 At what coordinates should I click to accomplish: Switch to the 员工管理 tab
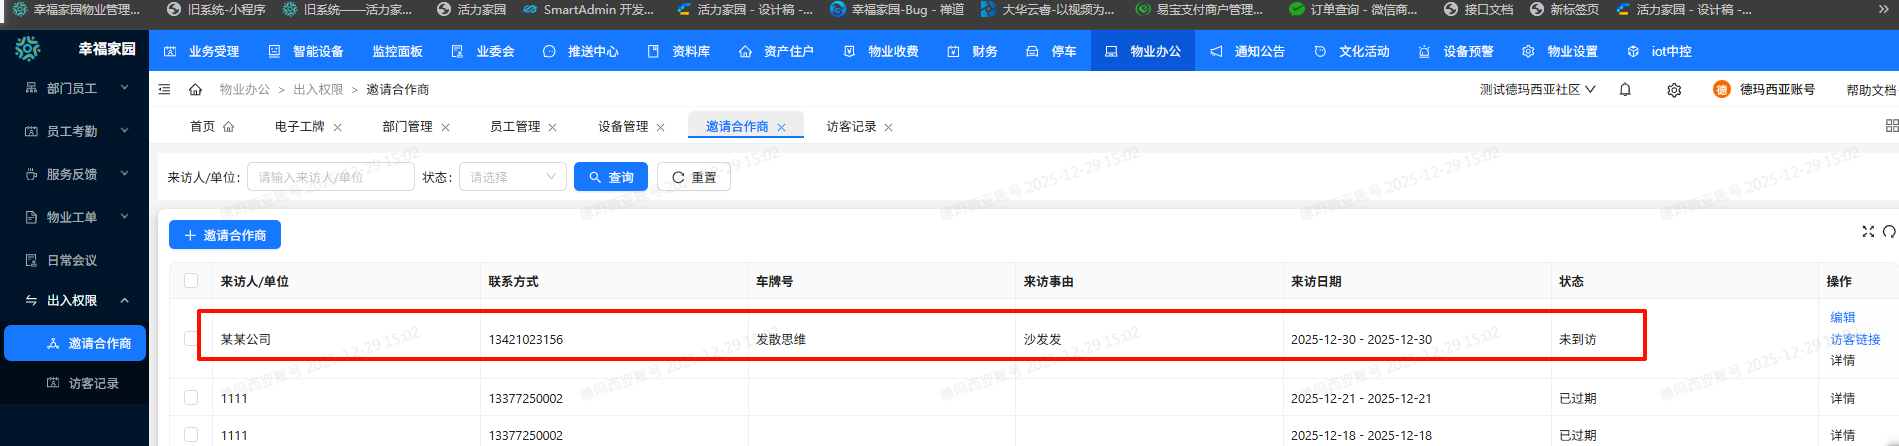tap(514, 127)
